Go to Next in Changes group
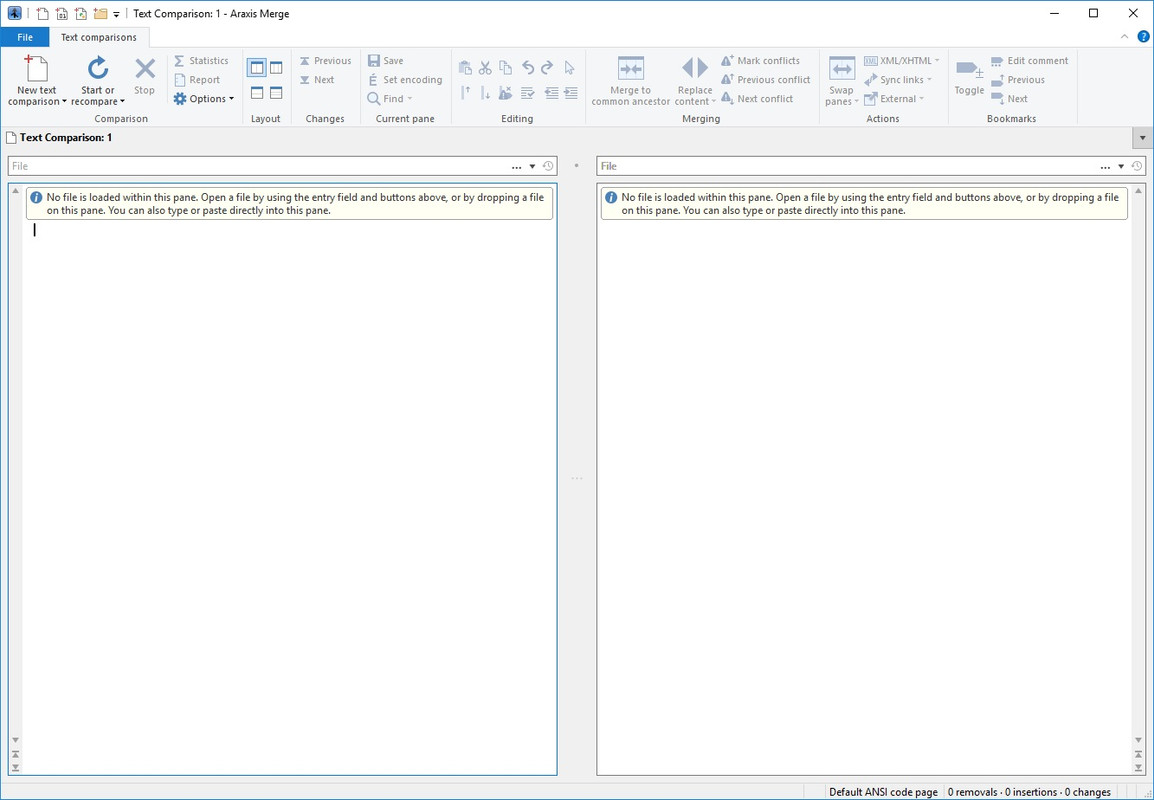This screenshot has width=1154, height=800. click(316, 79)
